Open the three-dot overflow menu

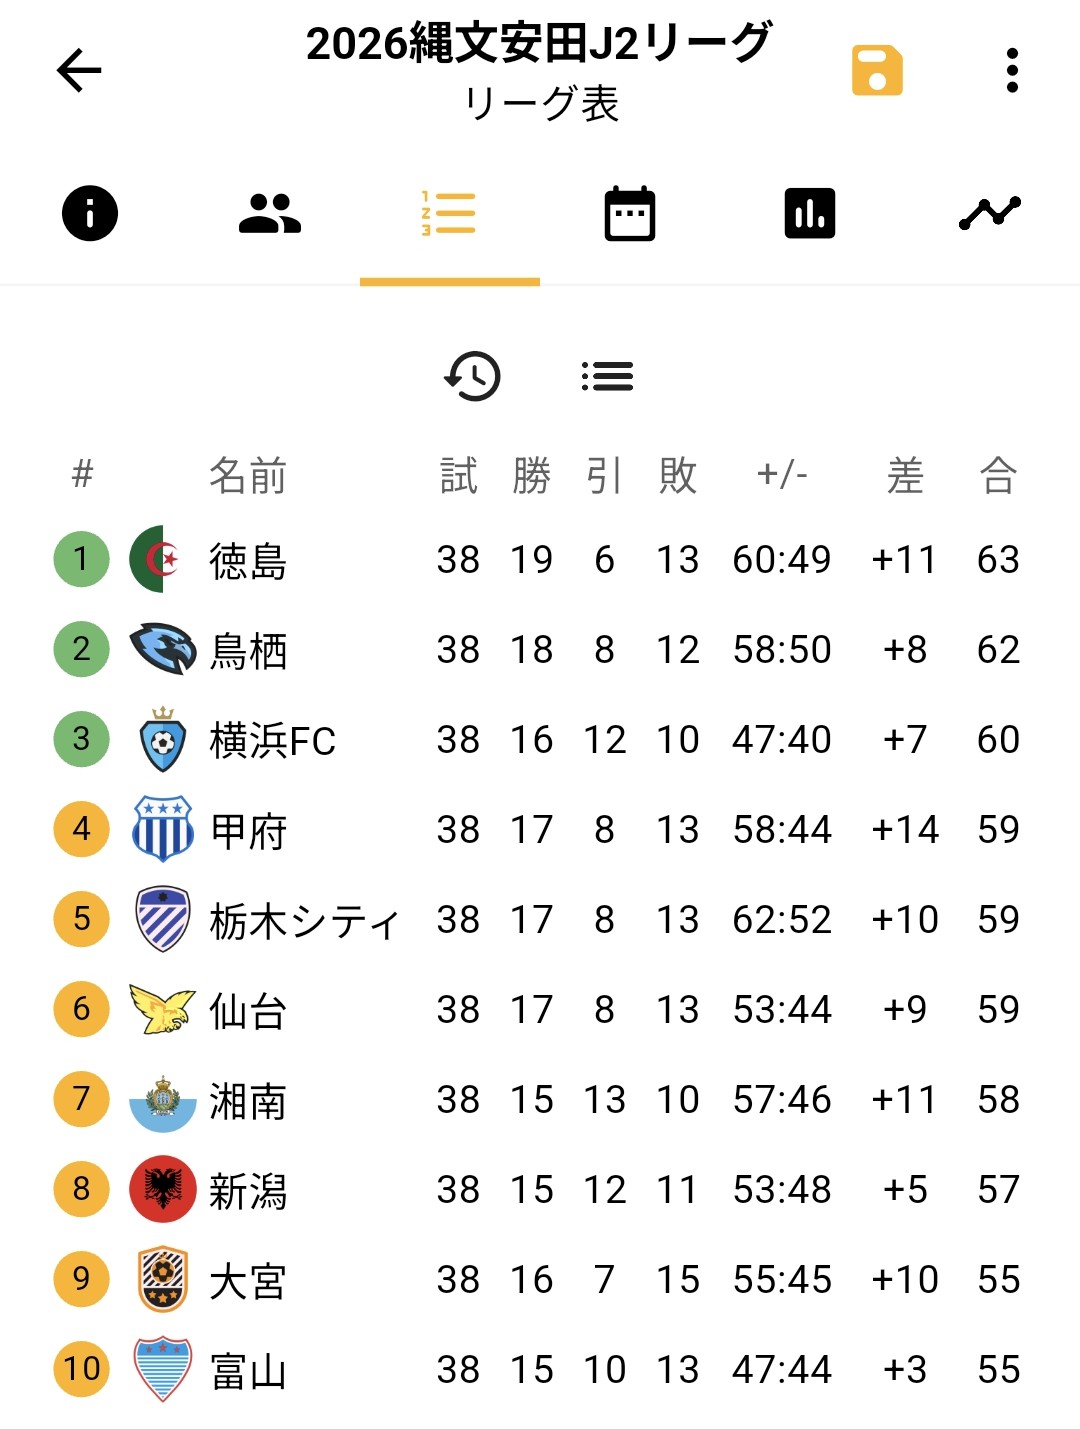pos(1012,70)
